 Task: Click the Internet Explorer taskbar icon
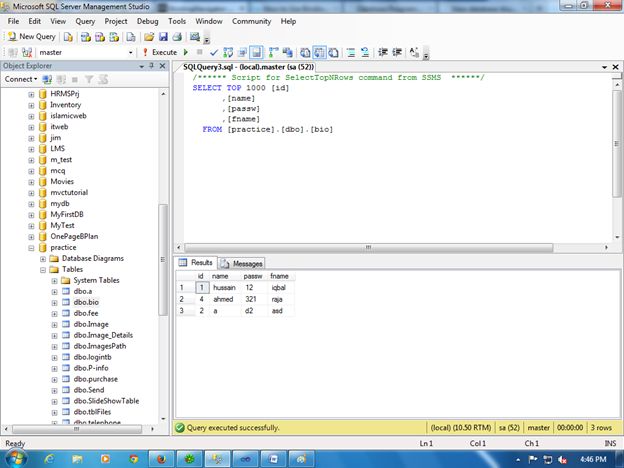(49, 458)
